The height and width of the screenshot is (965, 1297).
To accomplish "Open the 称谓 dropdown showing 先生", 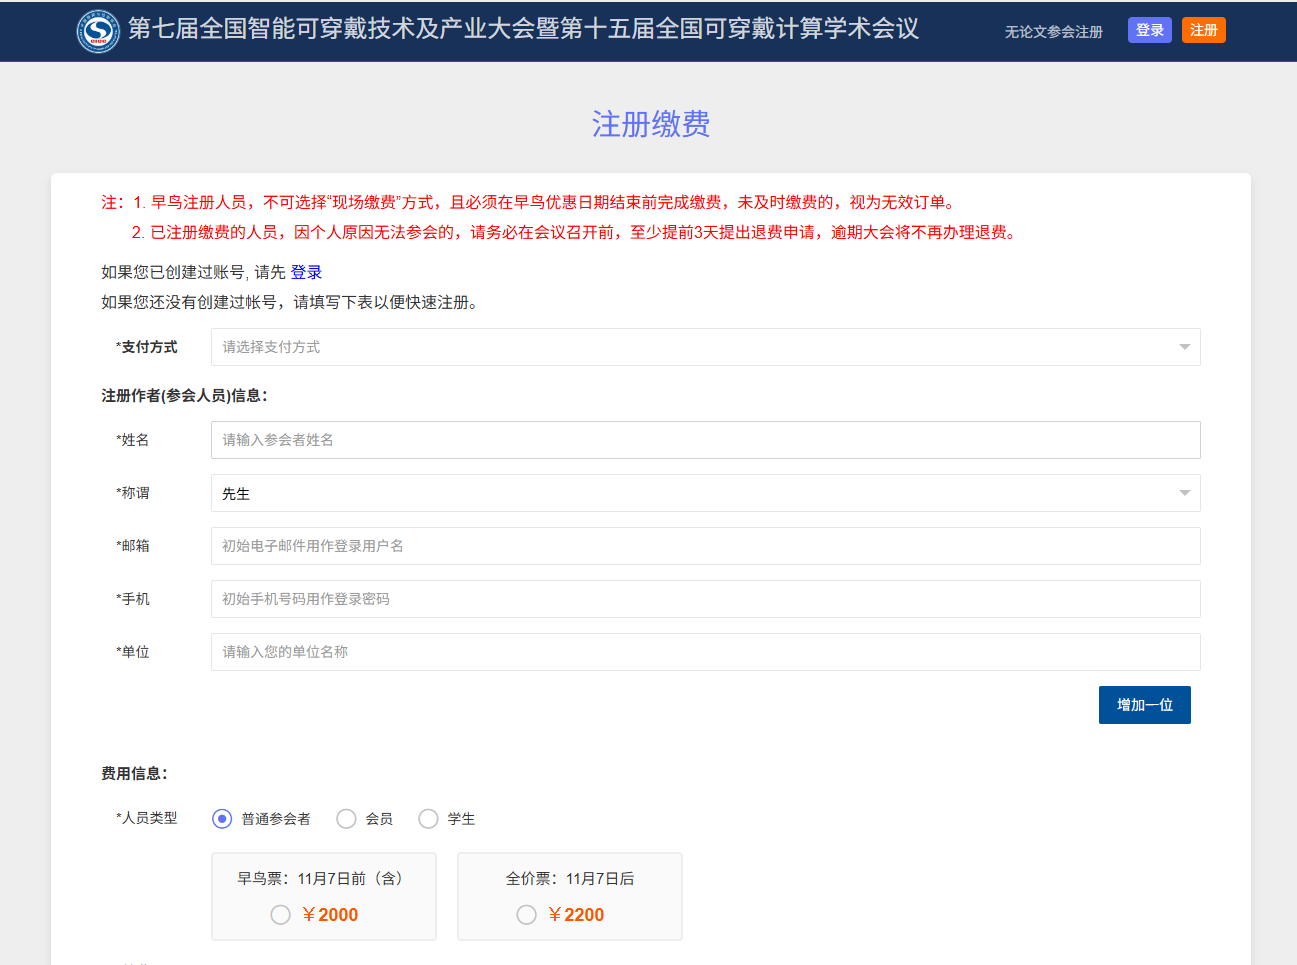I will point(690,493).
